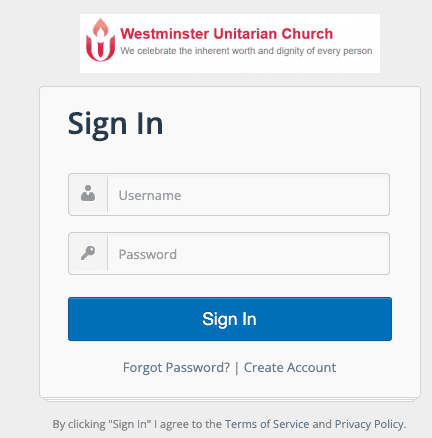Focus the Username input field
This screenshot has height=438, width=432.
click(x=248, y=195)
